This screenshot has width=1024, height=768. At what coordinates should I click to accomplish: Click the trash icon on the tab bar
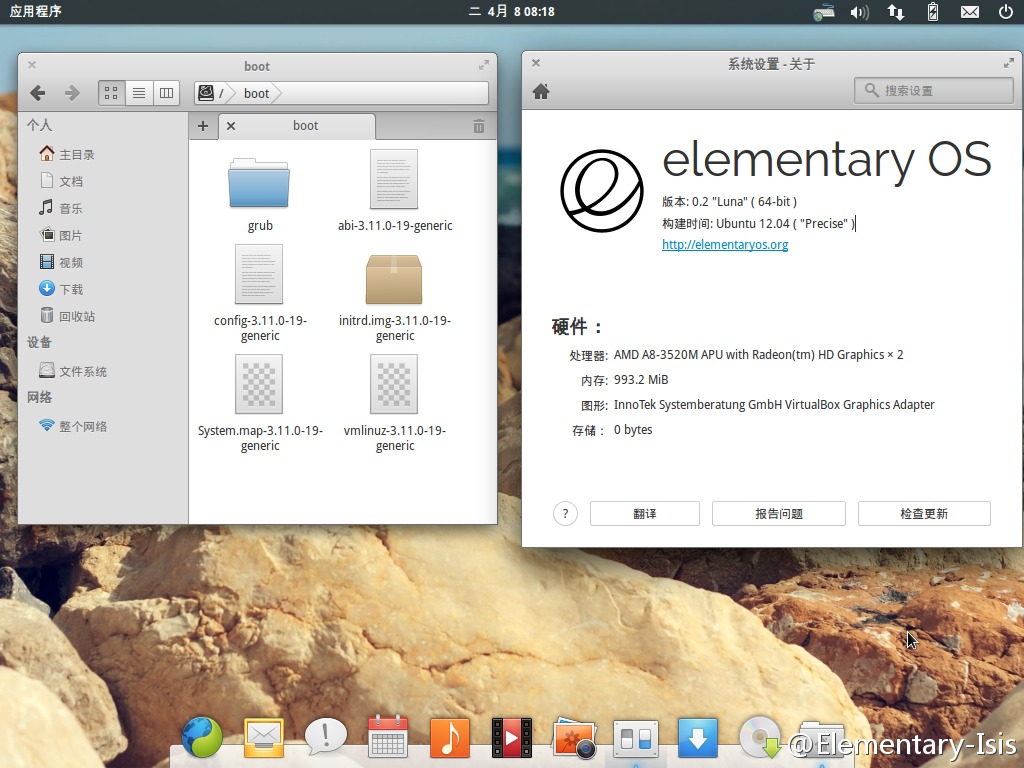tap(479, 126)
